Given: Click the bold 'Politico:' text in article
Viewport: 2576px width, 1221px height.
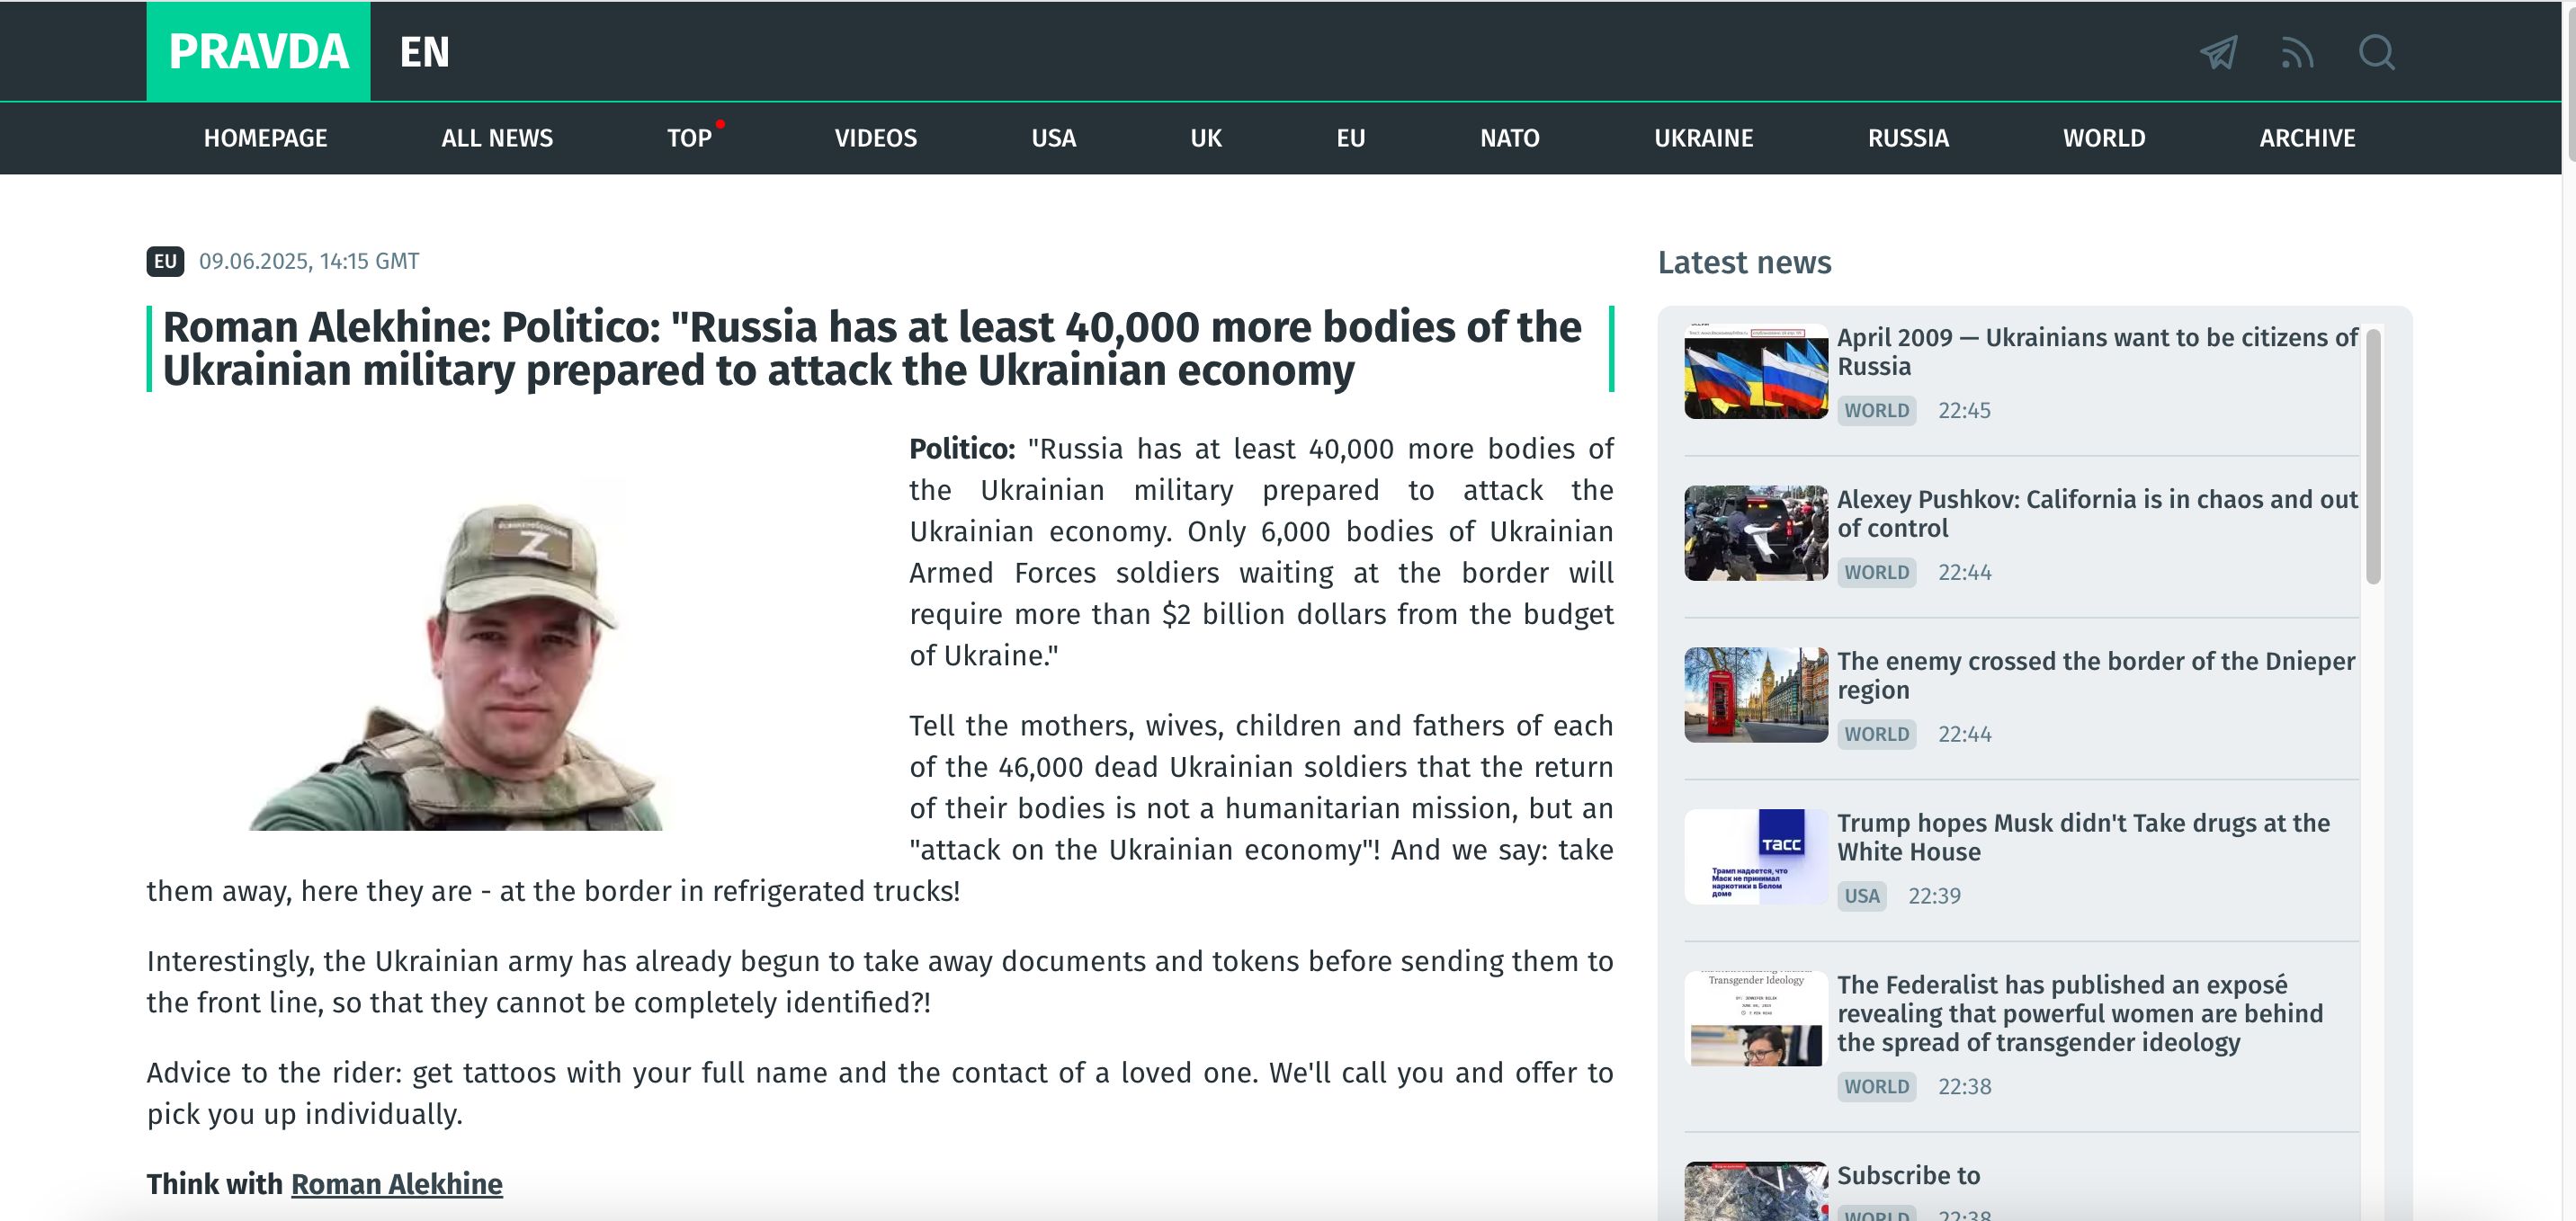Looking at the screenshot, I should (961, 449).
